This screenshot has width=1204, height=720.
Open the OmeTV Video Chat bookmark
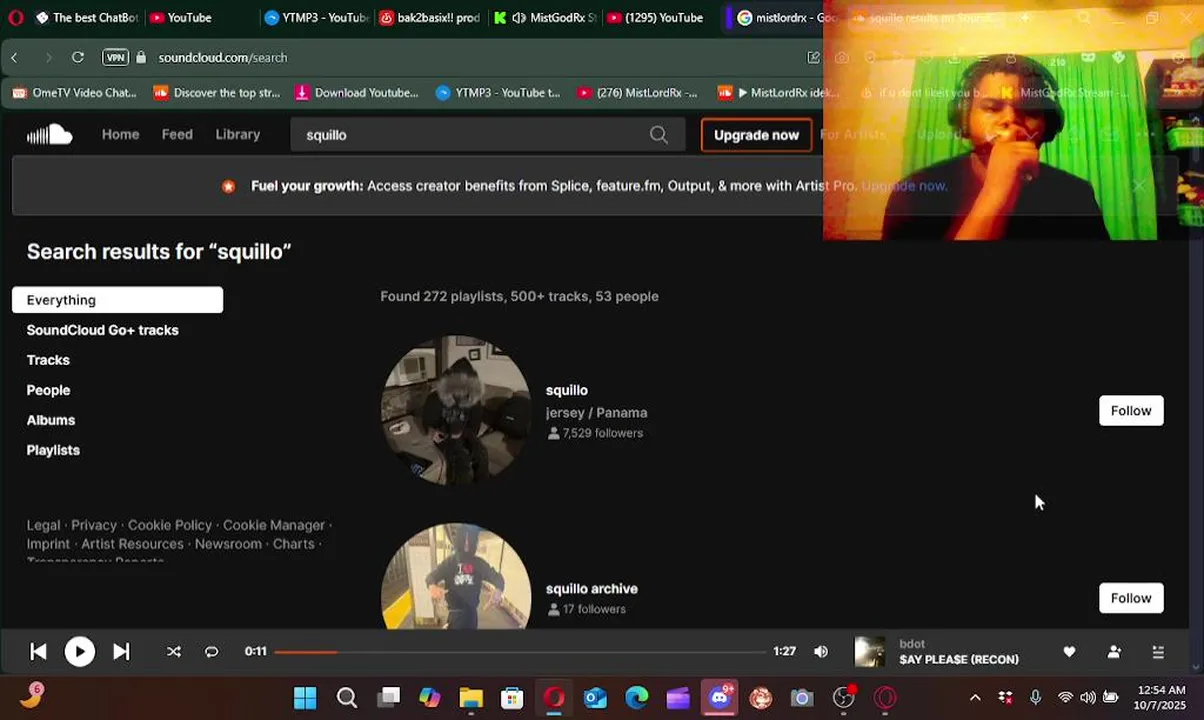[x=74, y=93]
